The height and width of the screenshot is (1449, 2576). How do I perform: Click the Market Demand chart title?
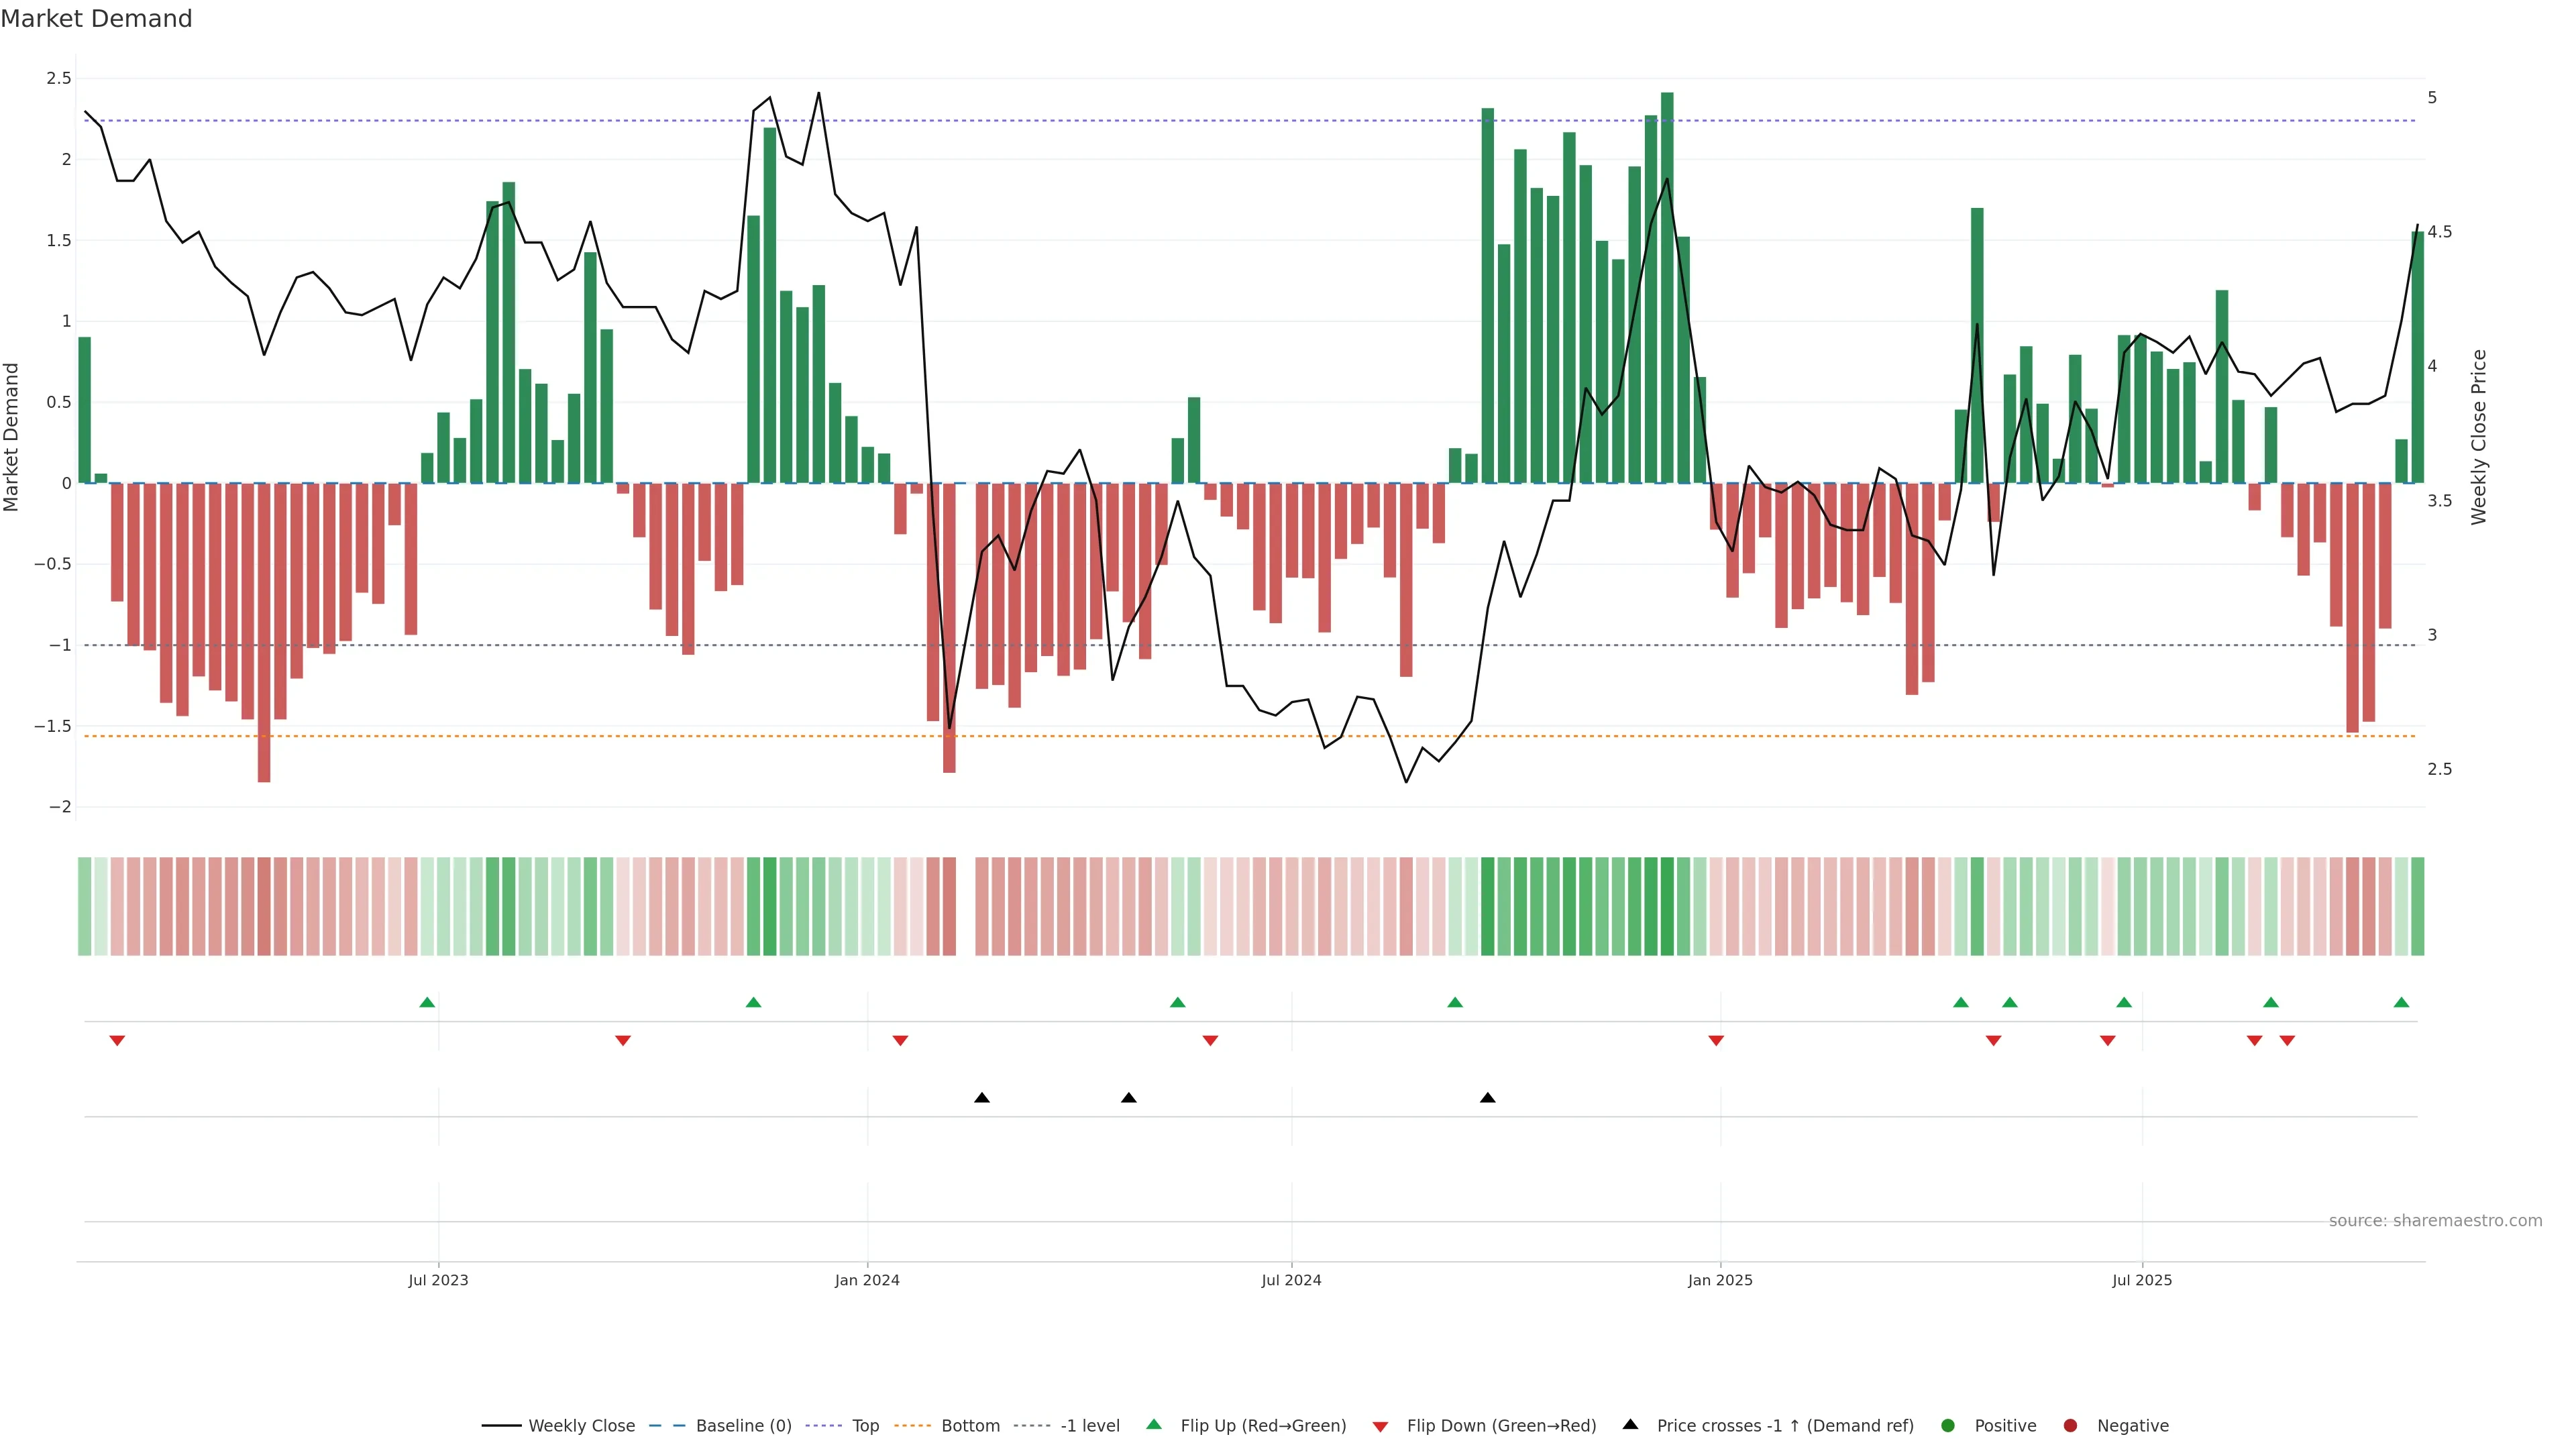click(x=96, y=19)
